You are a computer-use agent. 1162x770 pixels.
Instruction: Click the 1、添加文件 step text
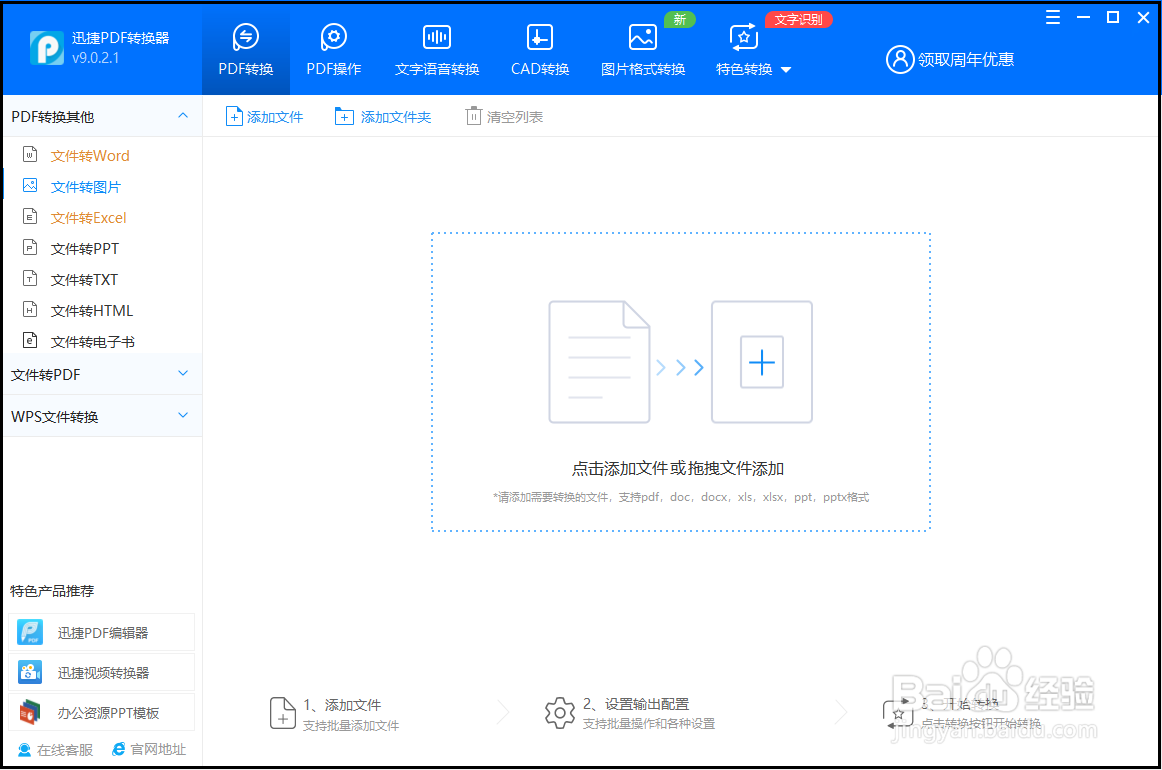342,705
